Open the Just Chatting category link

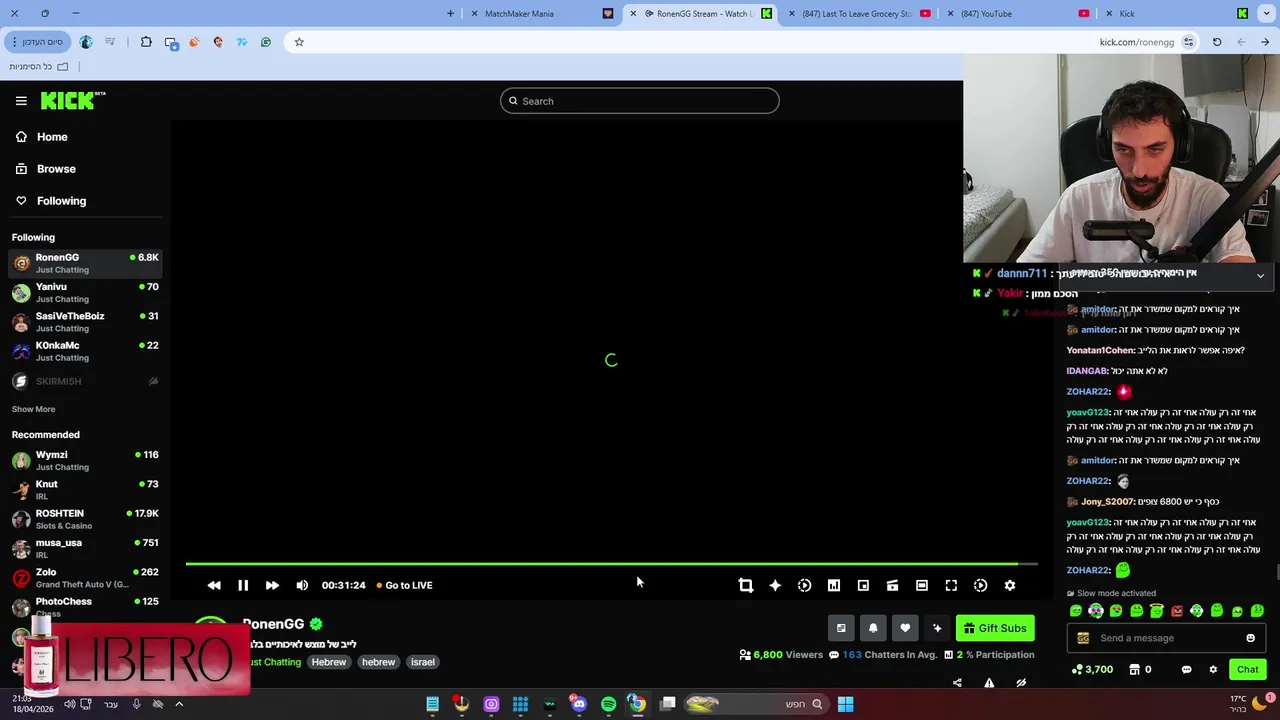click(274, 662)
